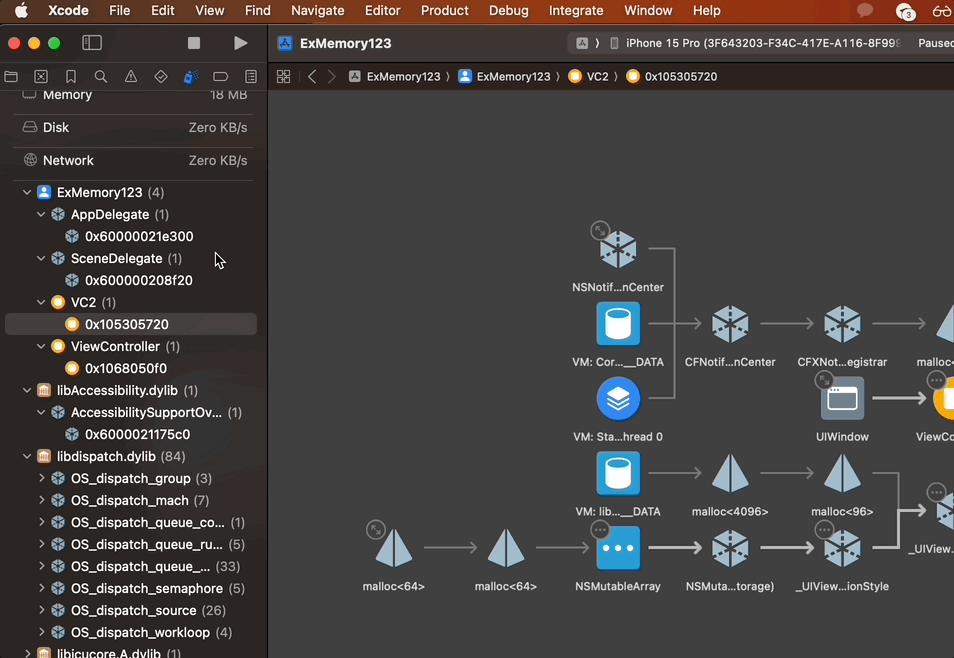Image resolution: width=954 pixels, height=658 pixels.
Task: Collapse the AppDelegate node
Action: point(41,214)
